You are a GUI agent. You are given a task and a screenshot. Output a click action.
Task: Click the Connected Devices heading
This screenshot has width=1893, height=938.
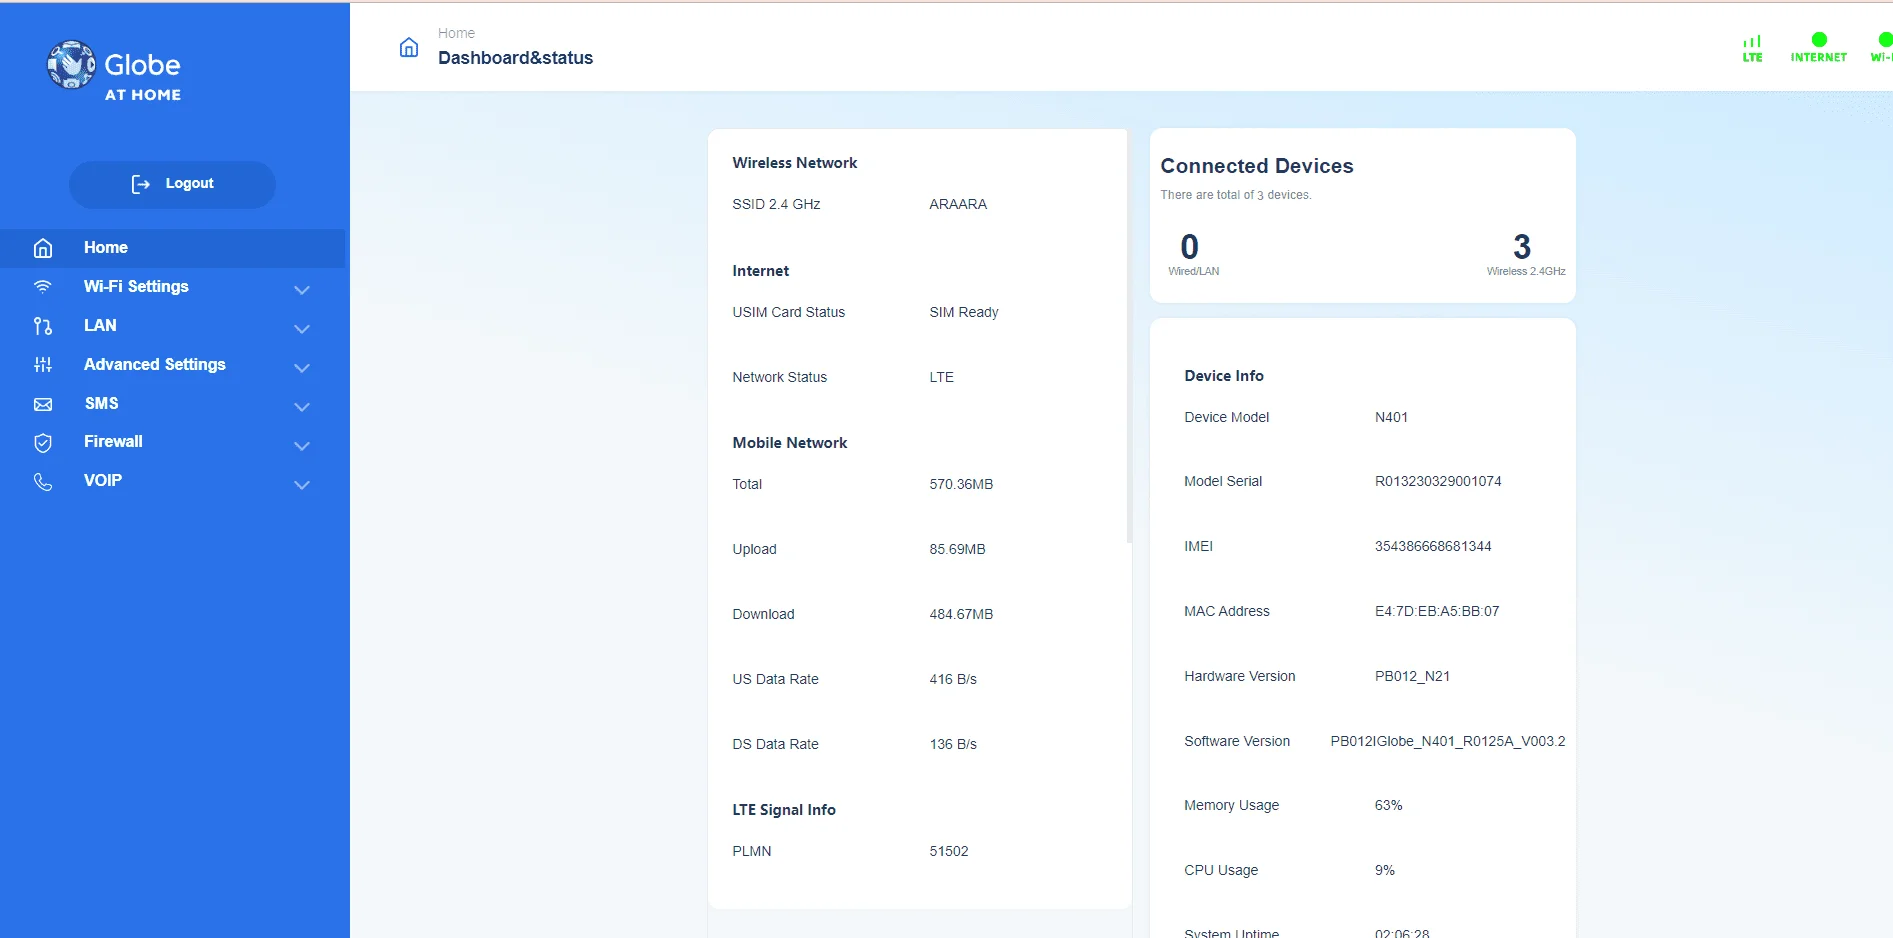1257,166
